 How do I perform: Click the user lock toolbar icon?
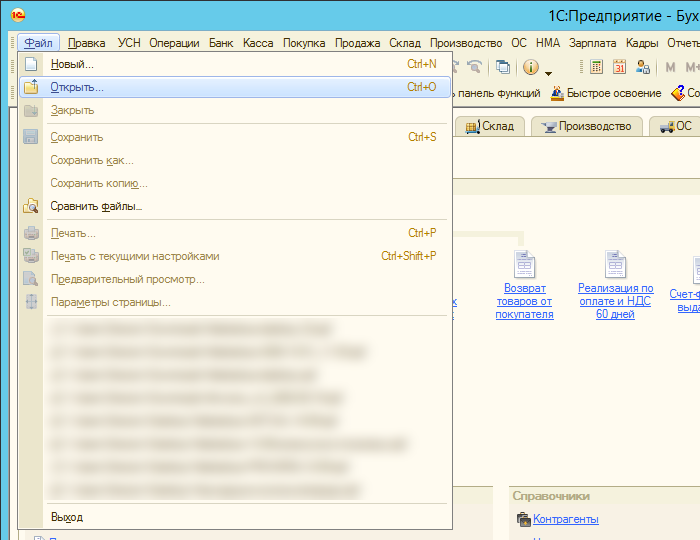pyautogui.click(x=643, y=67)
